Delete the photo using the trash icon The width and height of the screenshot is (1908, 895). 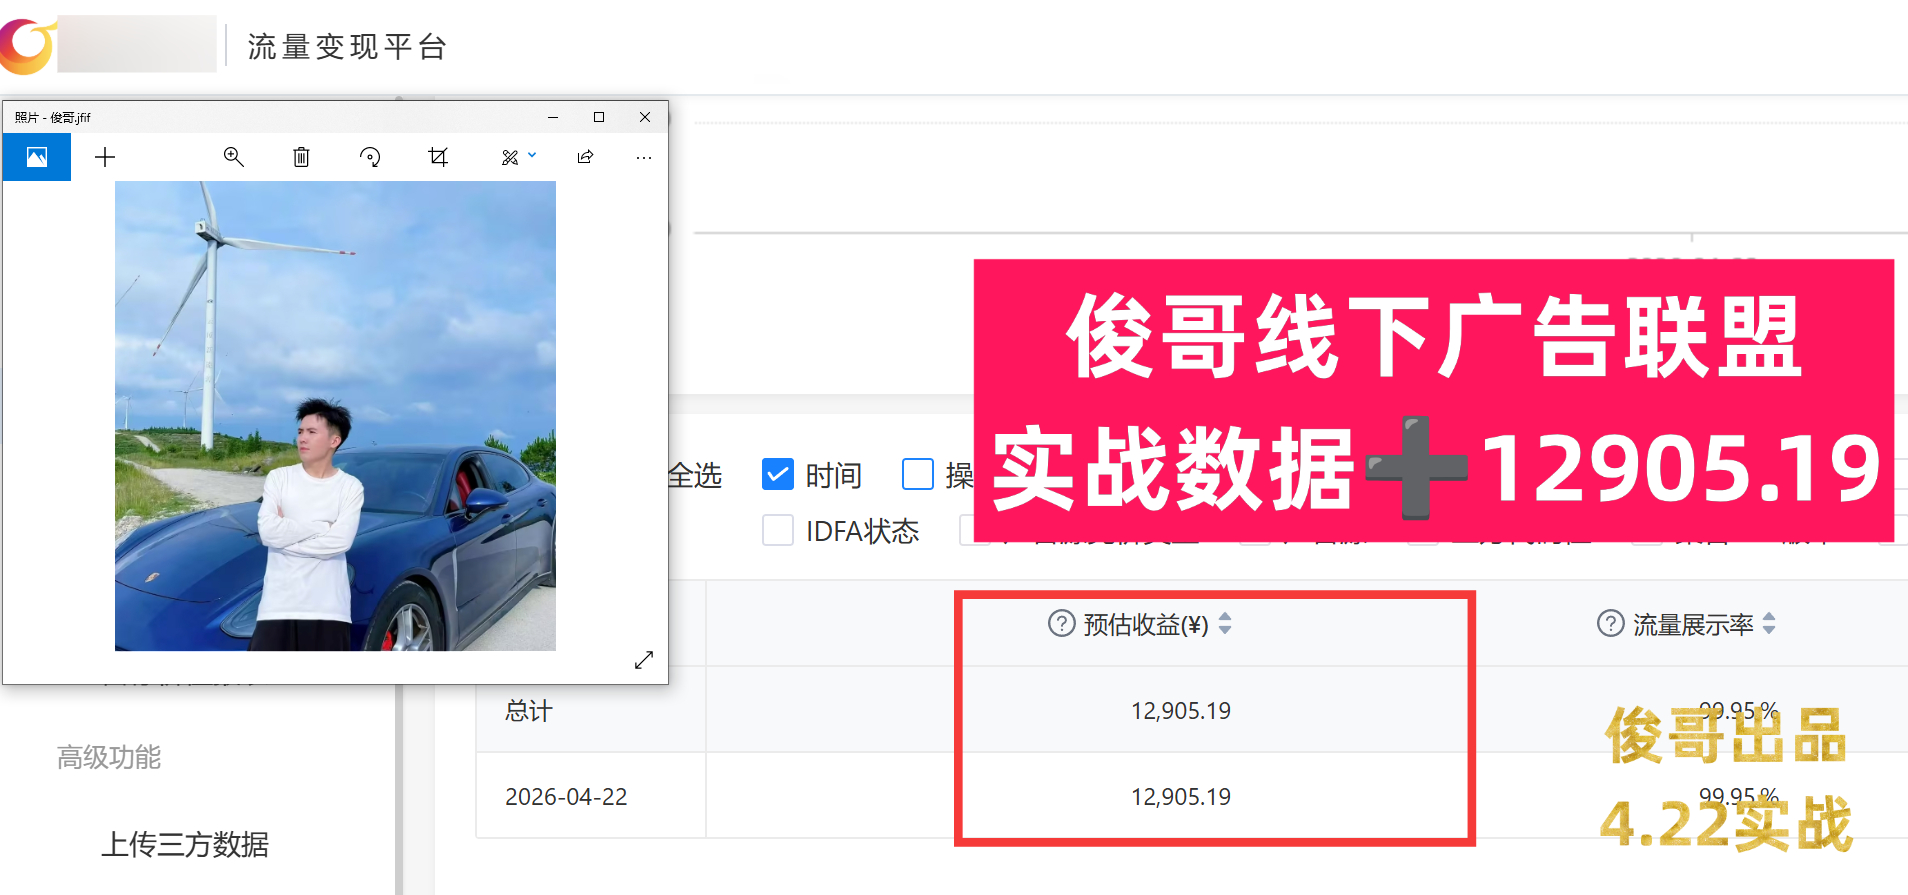tap(301, 157)
